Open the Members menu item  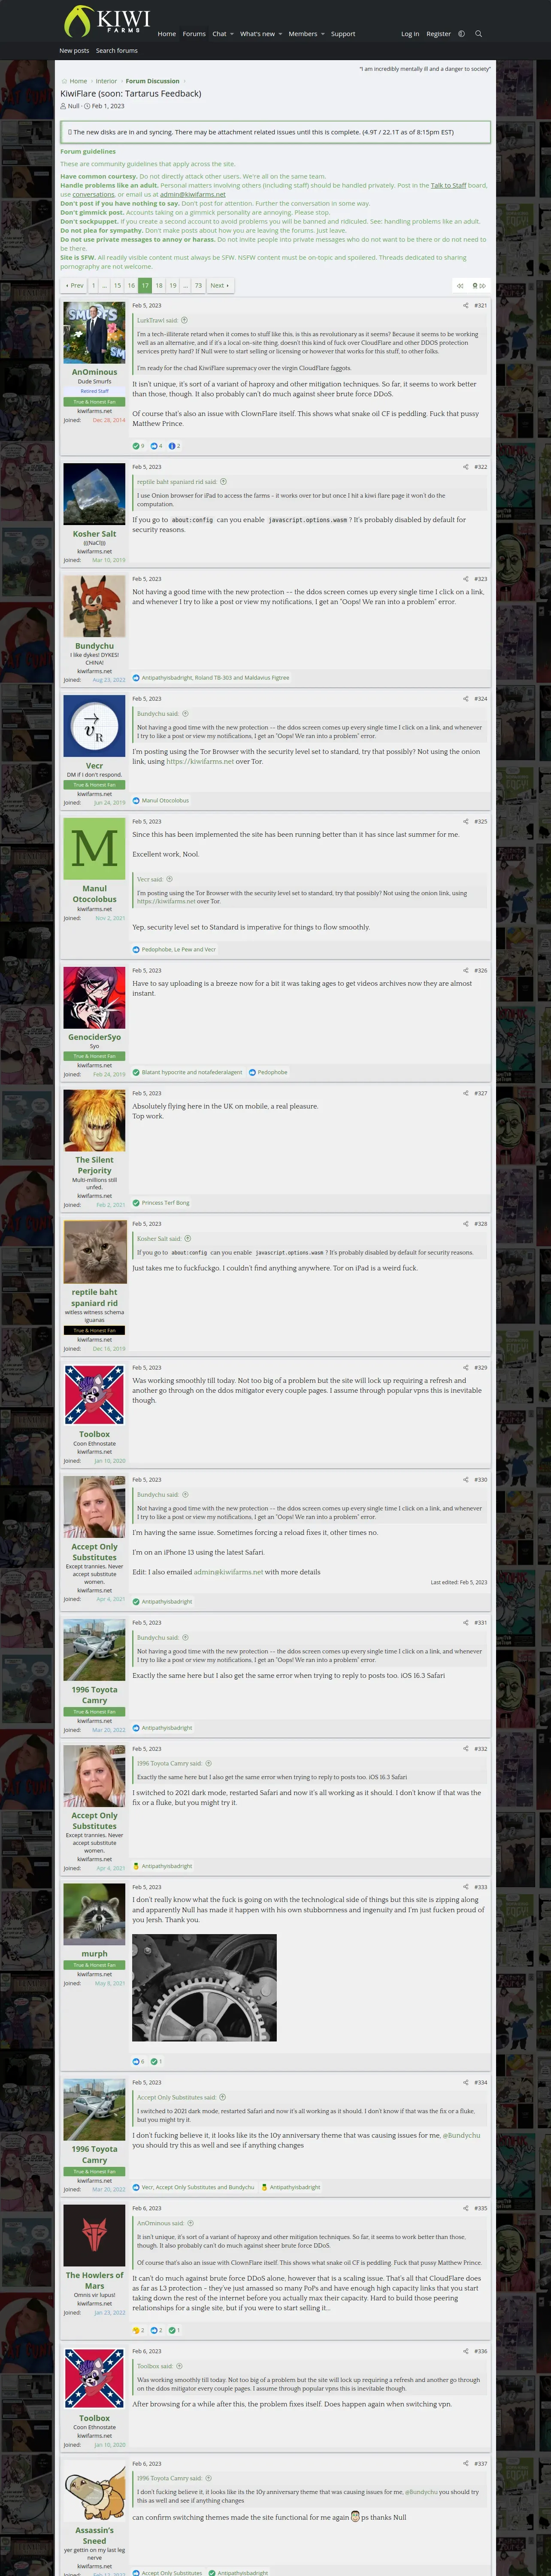pyautogui.click(x=303, y=34)
